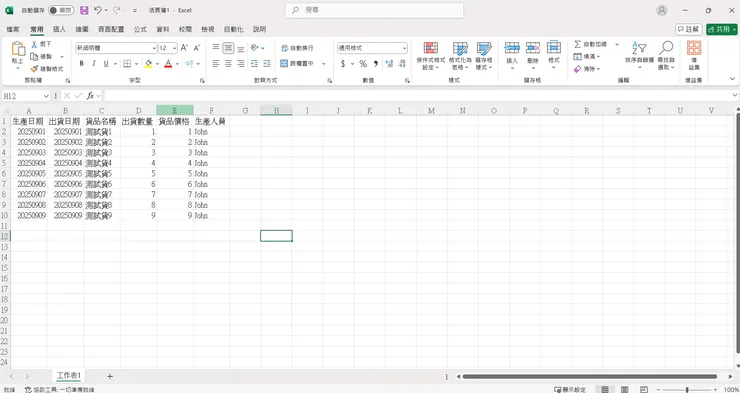Toggle middle align (selected) button
Viewport: 740px width, 393px height.
[228, 48]
